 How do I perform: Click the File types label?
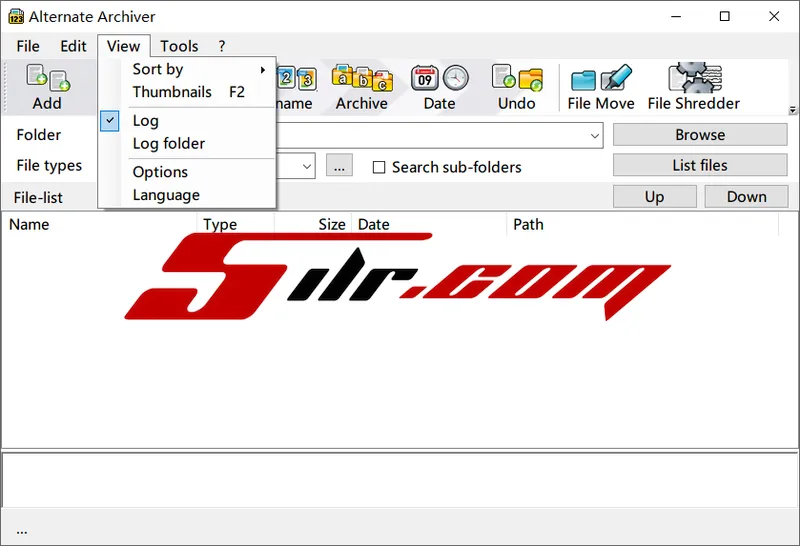[49, 165]
